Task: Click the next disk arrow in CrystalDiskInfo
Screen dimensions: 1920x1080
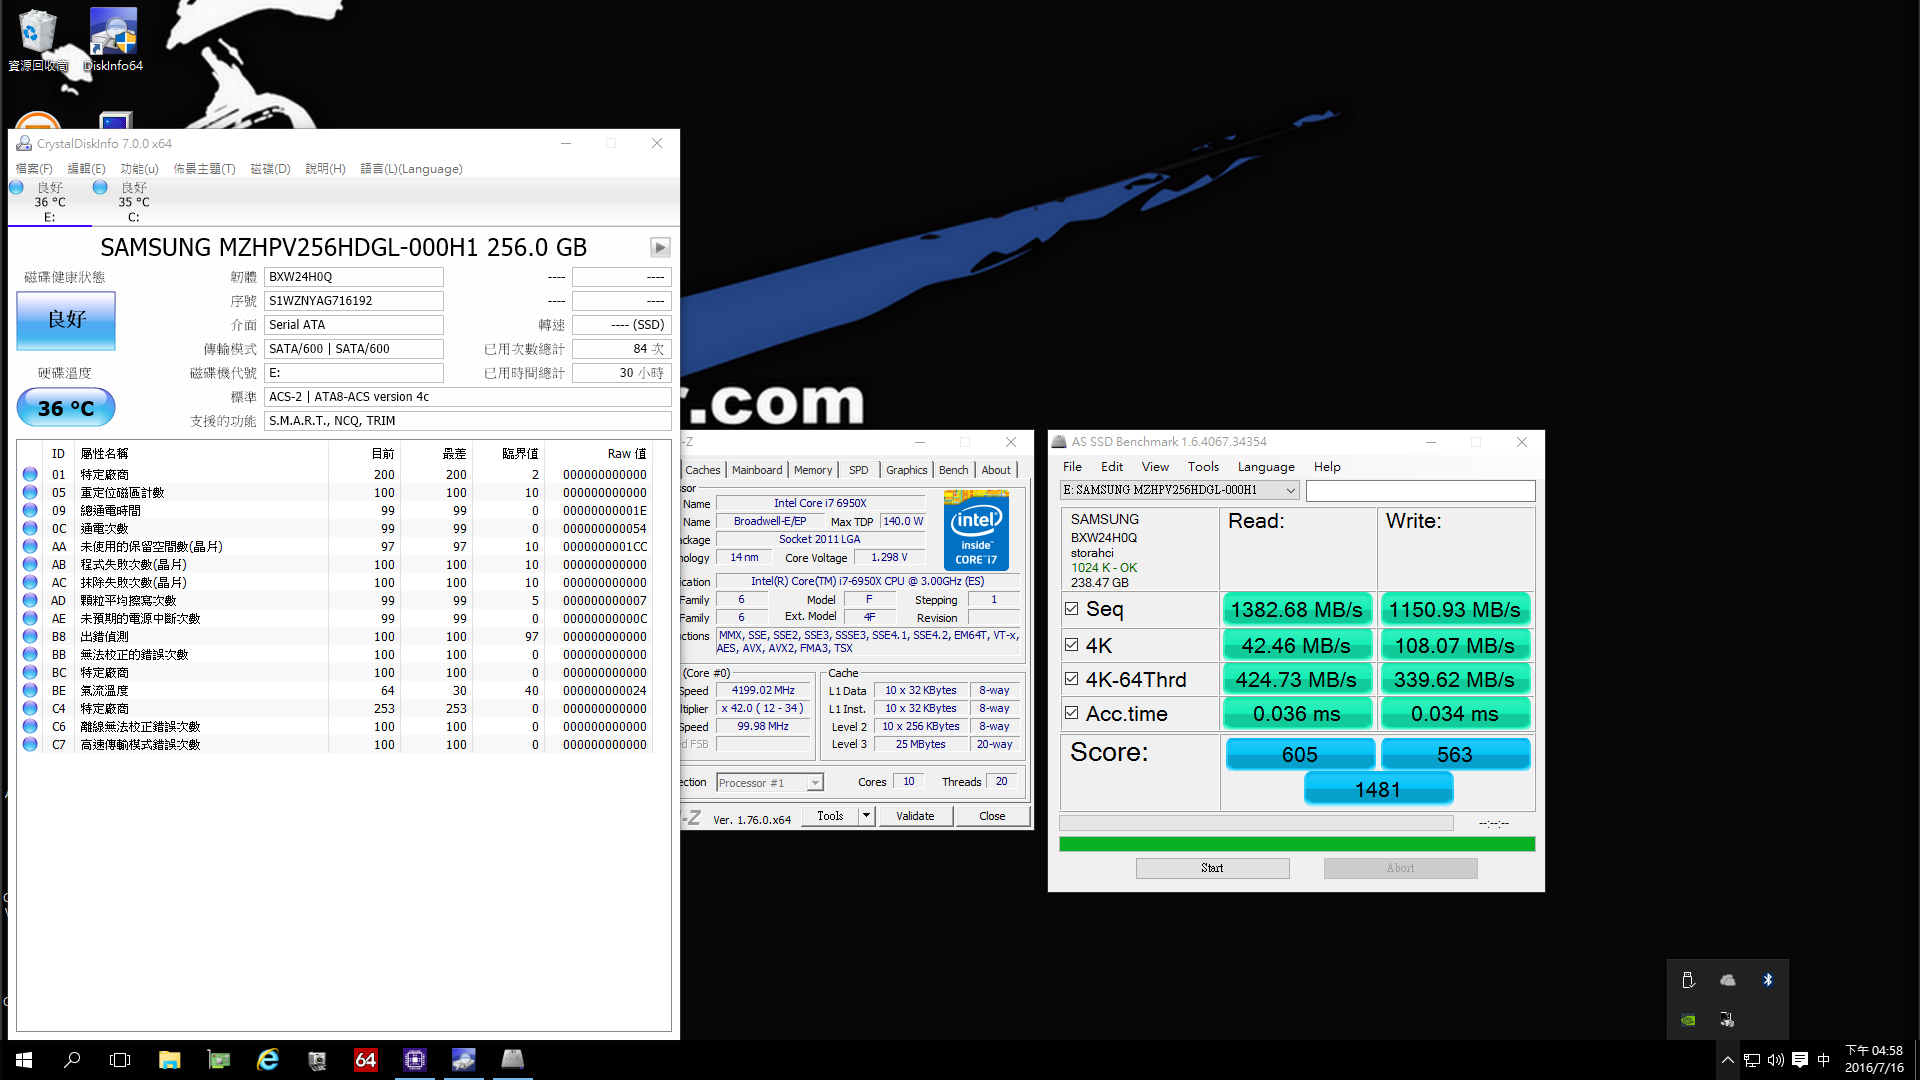Action: pyautogui.click(x=660, y=247)
